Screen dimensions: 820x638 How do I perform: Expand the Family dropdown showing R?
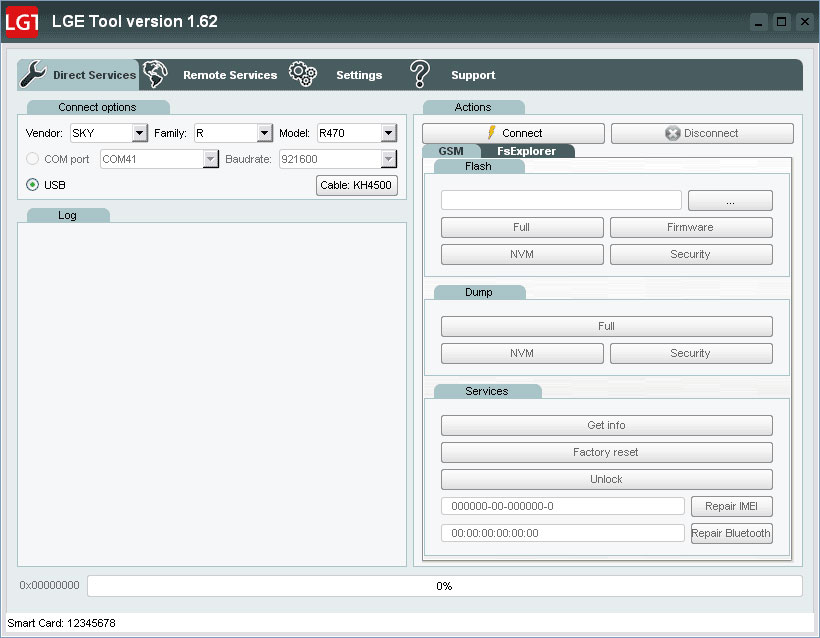tap(265, 133)
